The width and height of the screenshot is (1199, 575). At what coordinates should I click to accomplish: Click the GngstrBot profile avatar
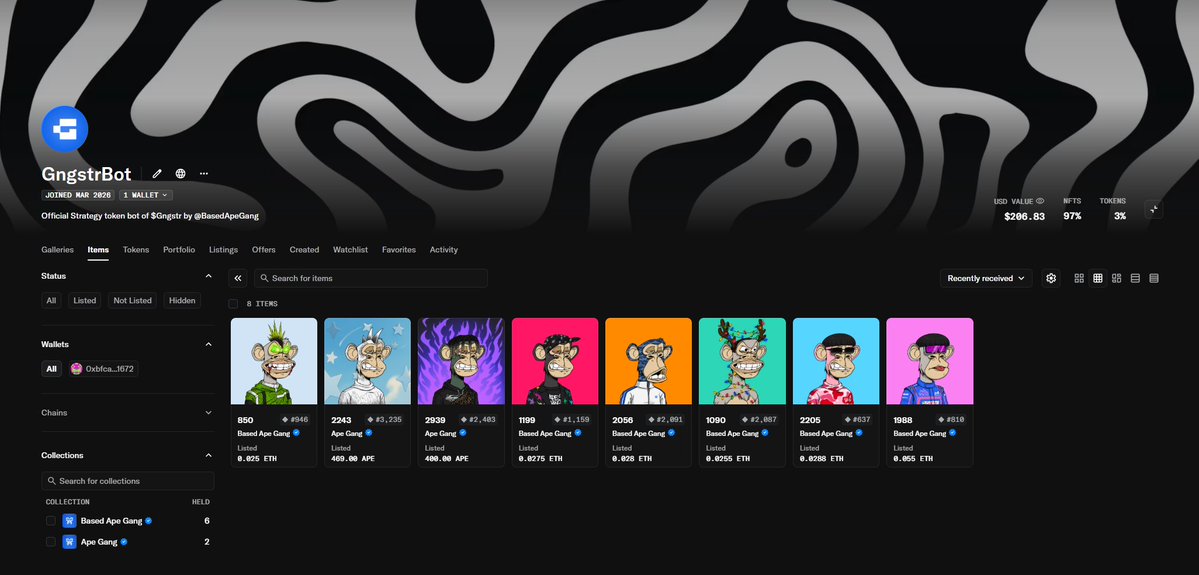(64, 129)
